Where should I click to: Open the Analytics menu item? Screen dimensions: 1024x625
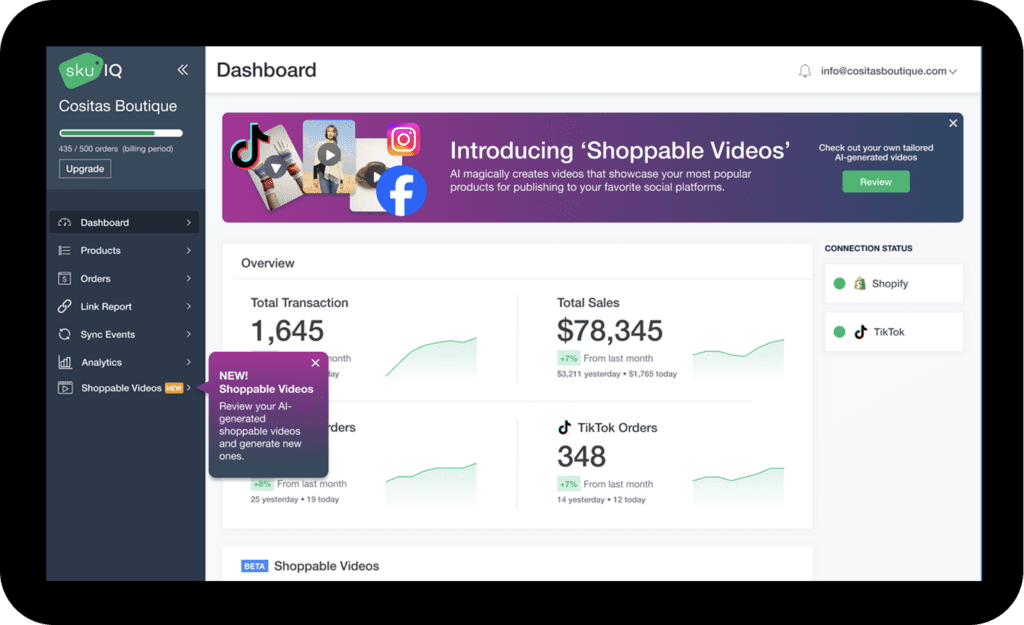click(124, 362)
